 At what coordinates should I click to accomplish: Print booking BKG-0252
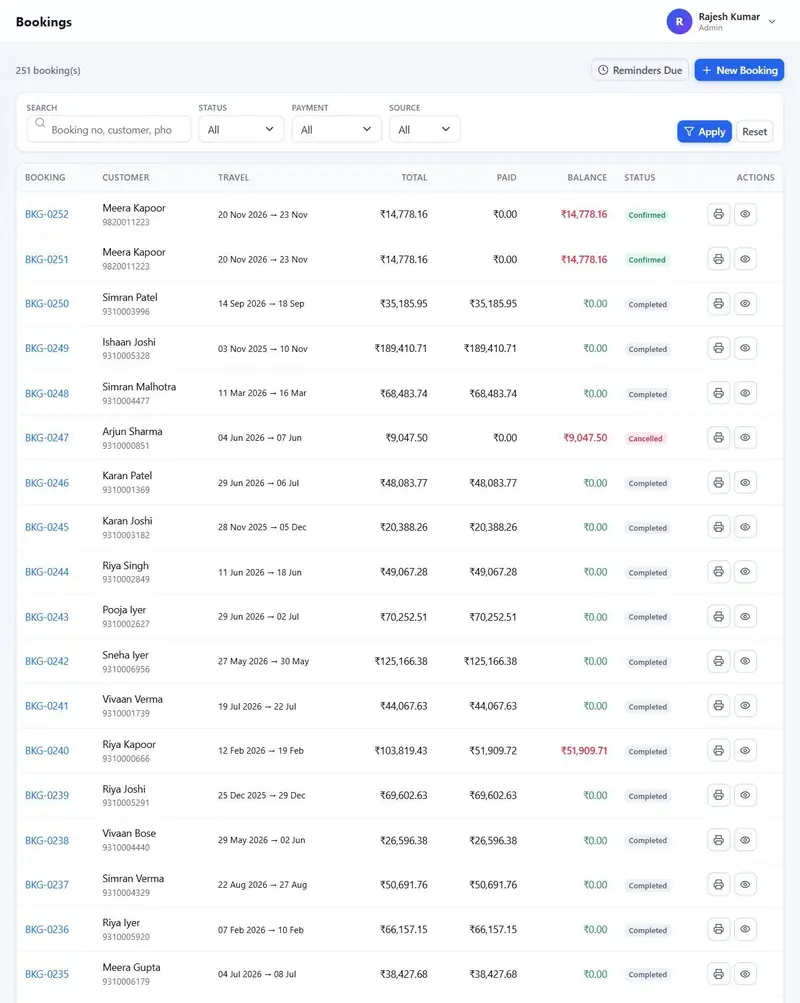(718, 214)
